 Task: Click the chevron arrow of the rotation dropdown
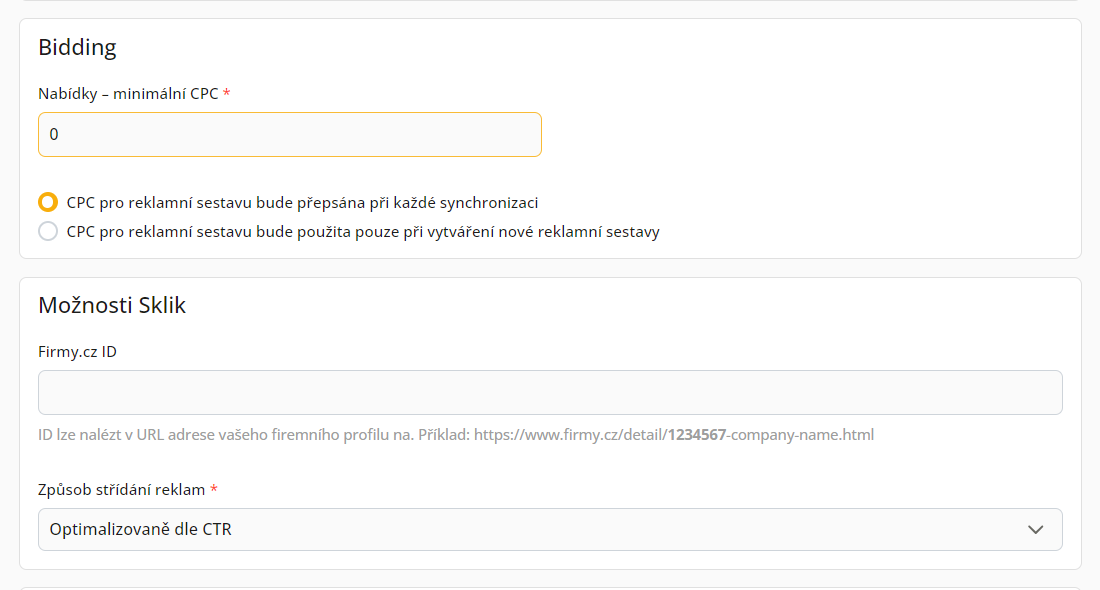pos(1036,529)
